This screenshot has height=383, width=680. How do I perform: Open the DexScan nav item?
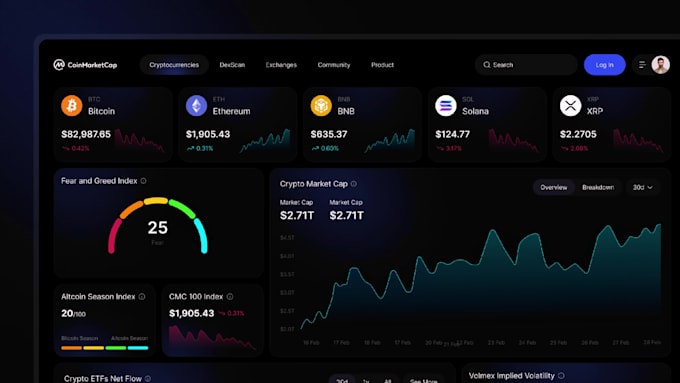[232, 65]
